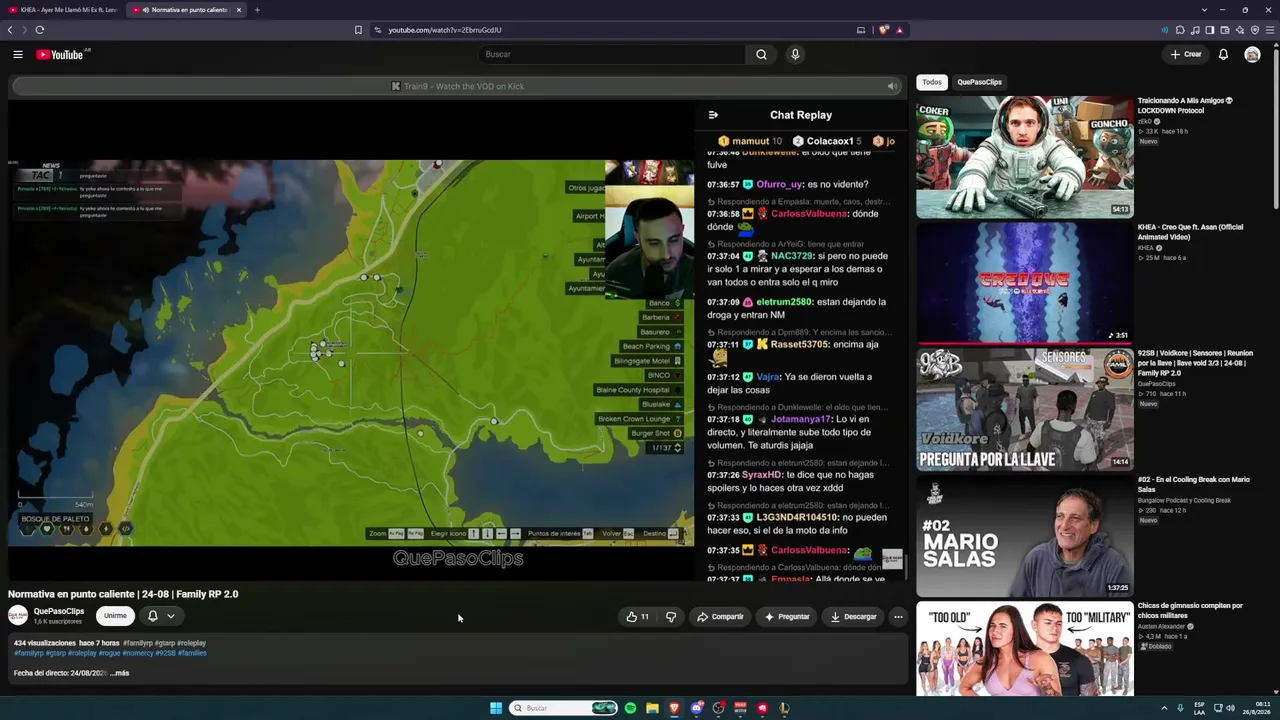The width and height of the screenshot is (1280, 720).
Task: Click the #nomercy hashtag link
Action: 138,653
